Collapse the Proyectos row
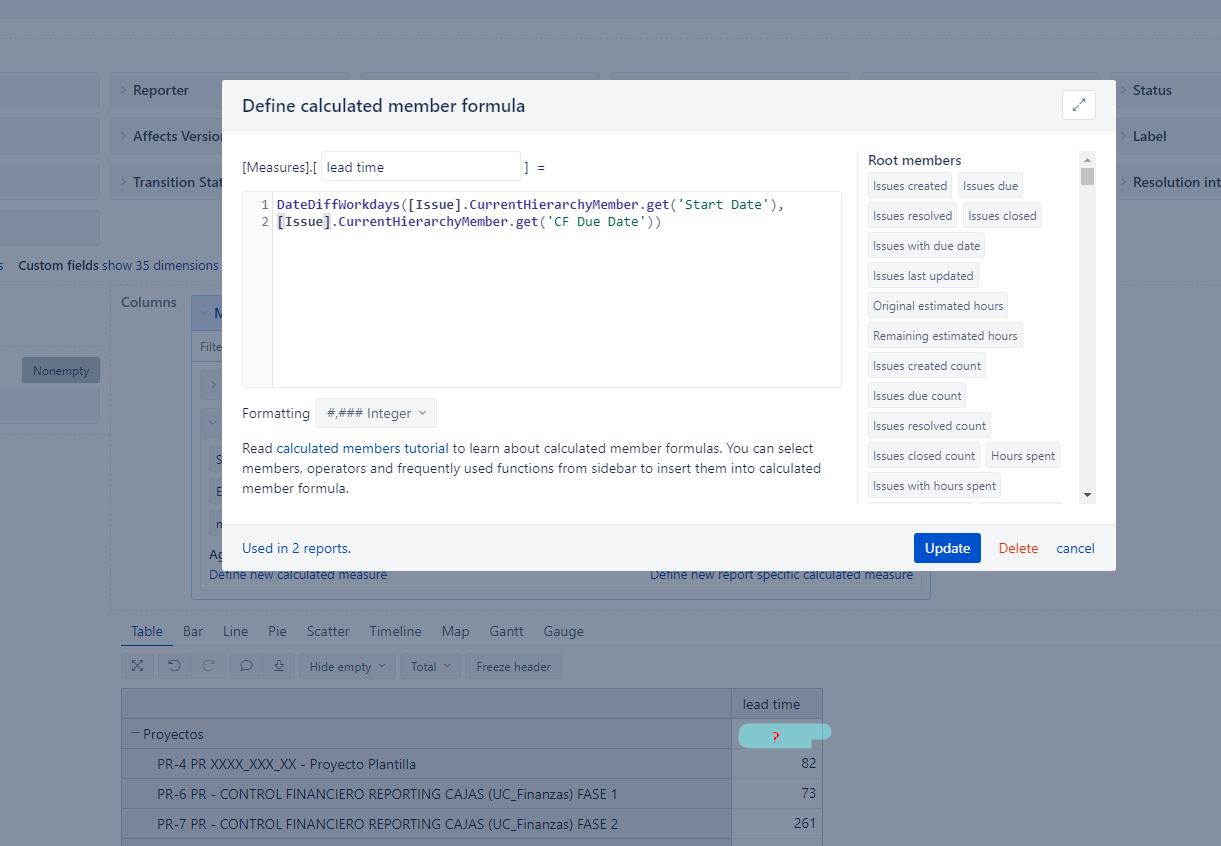Viewport: 1221px width, 846px height. (x=134, y=734)
